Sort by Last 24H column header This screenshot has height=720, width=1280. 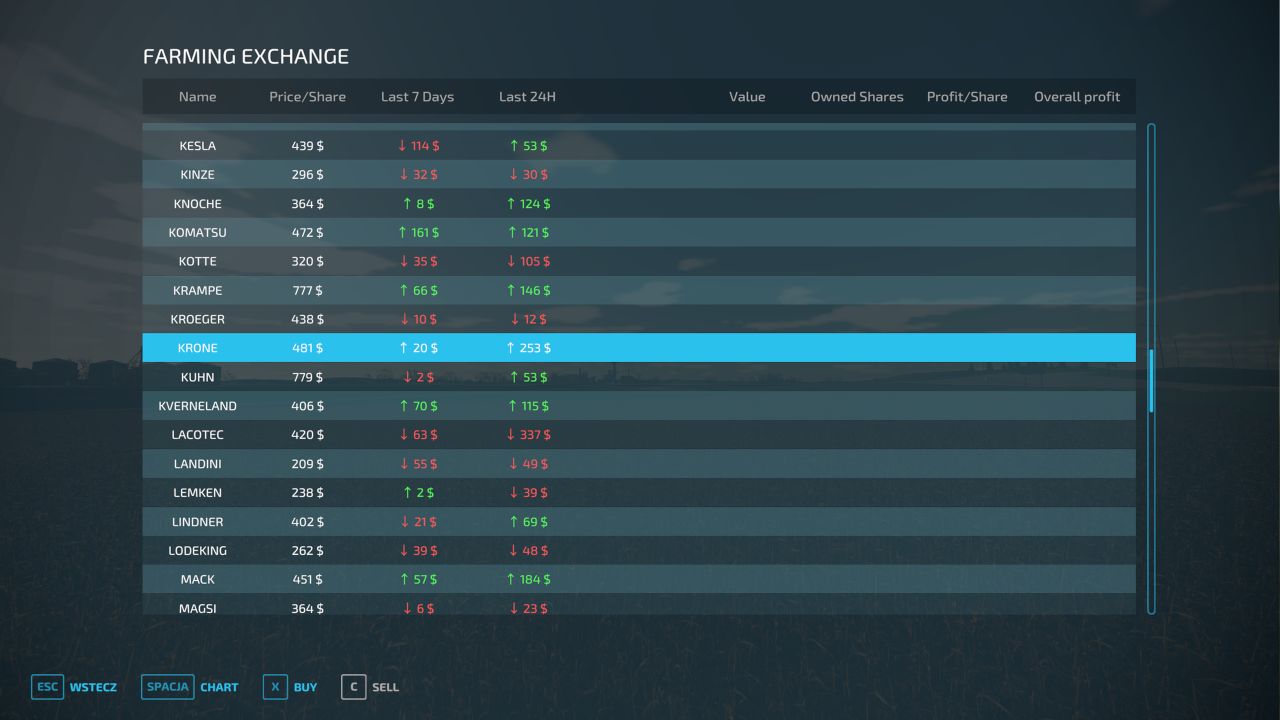pyautogui.click(x=527, y=97)
